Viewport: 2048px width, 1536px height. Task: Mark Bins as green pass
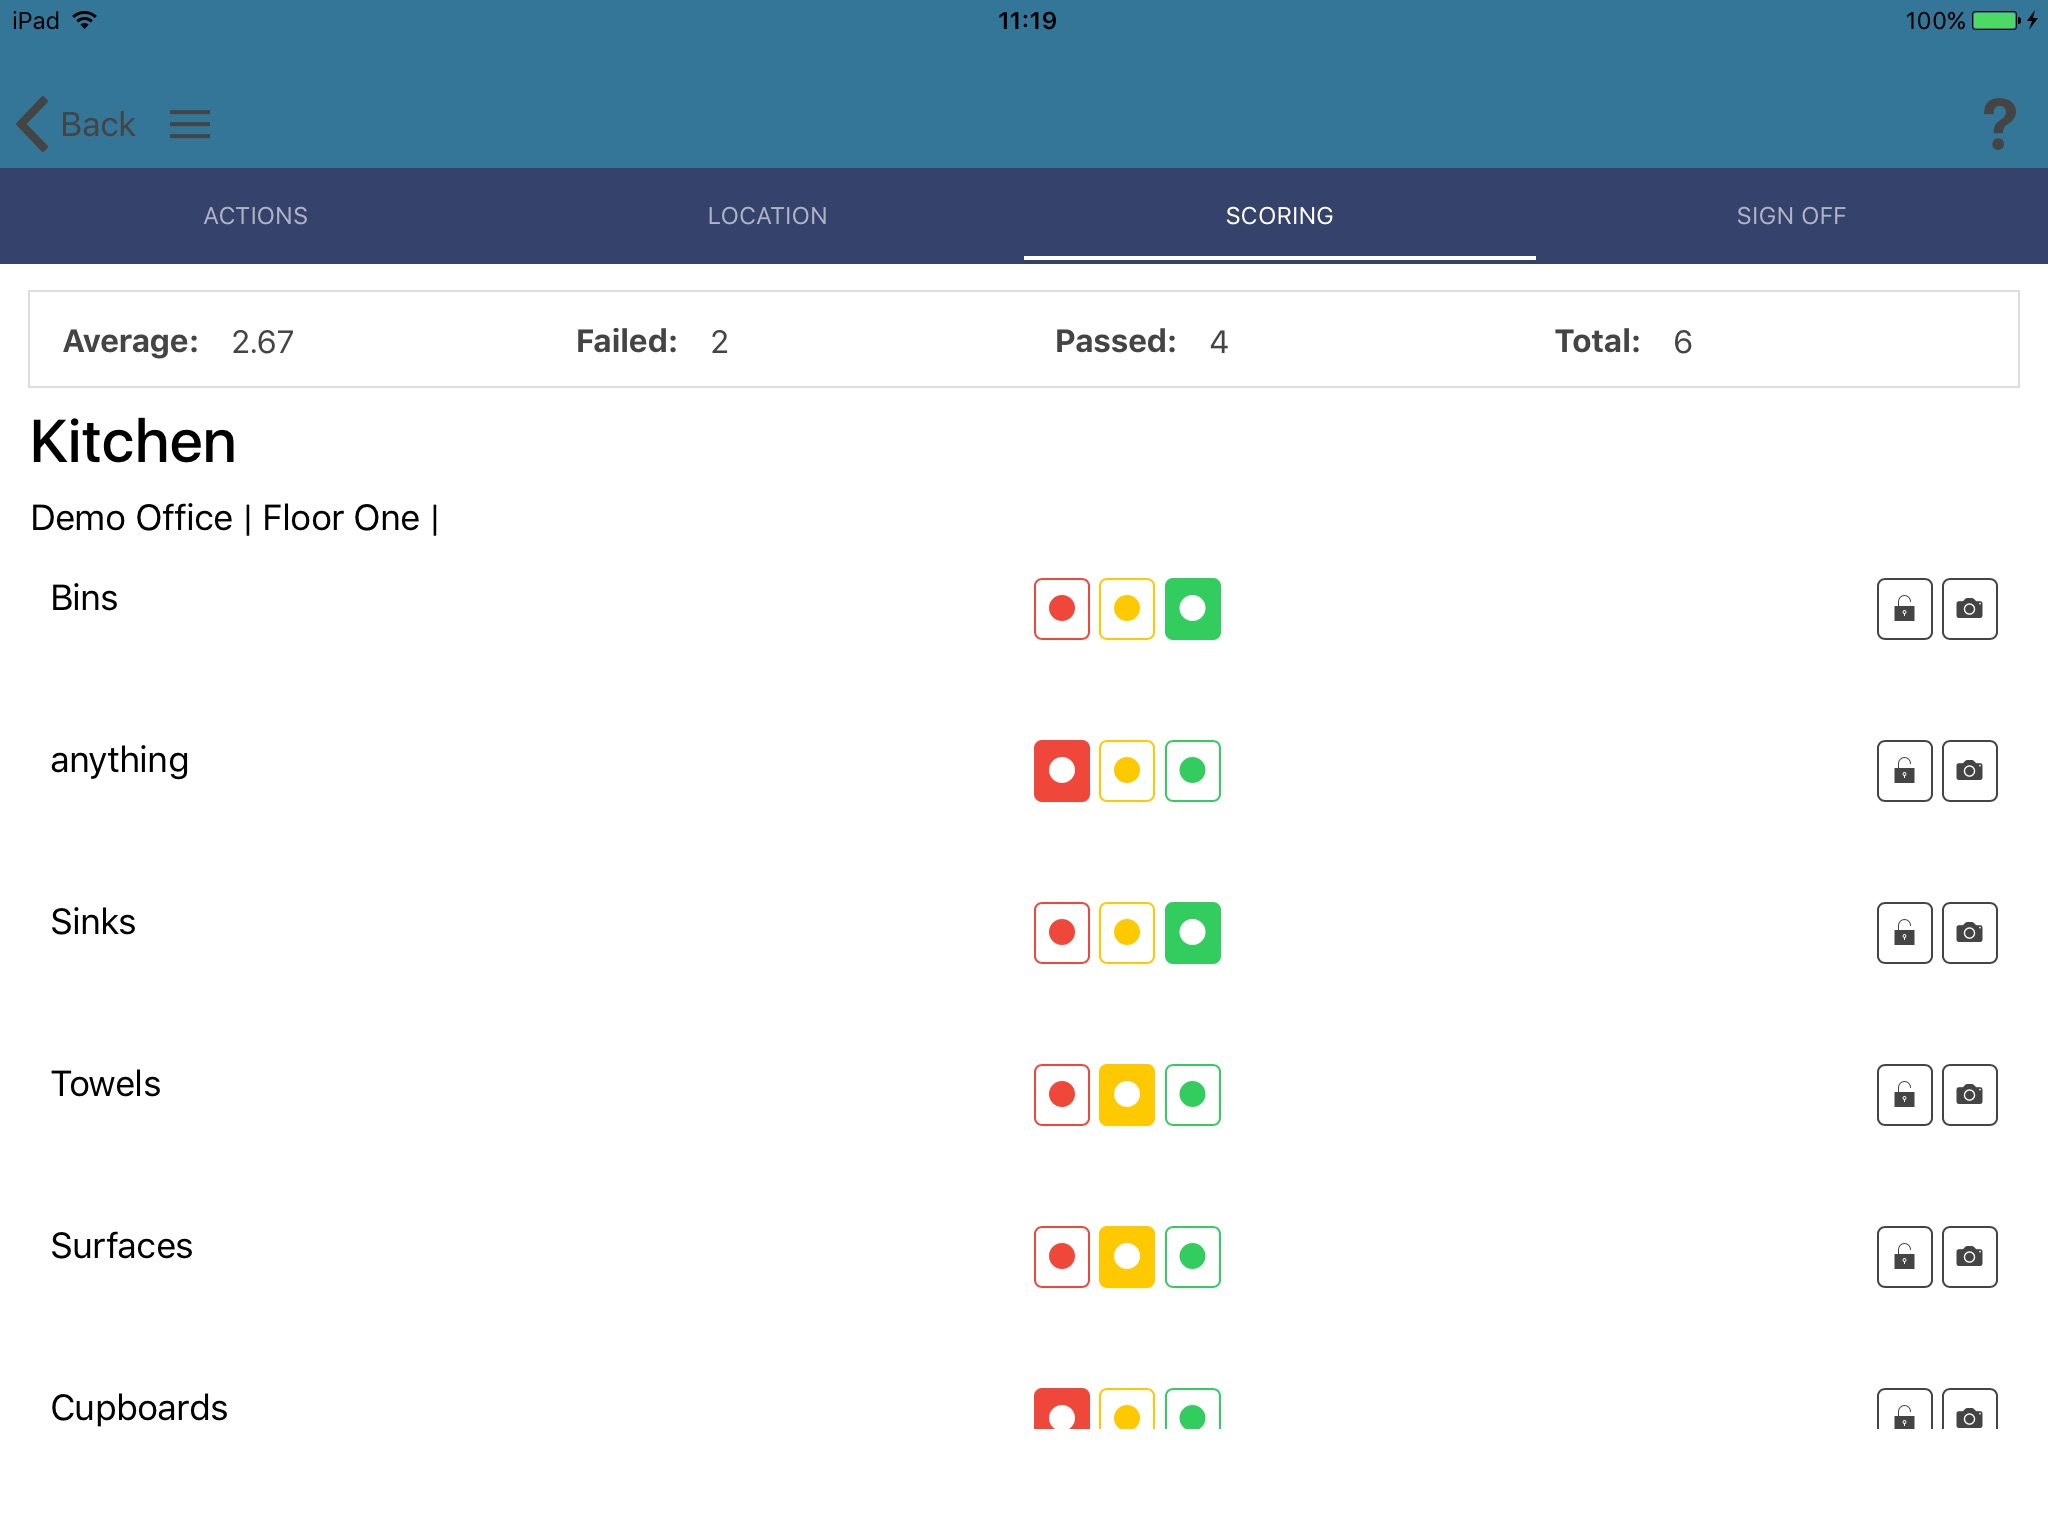pos(1193,609)
